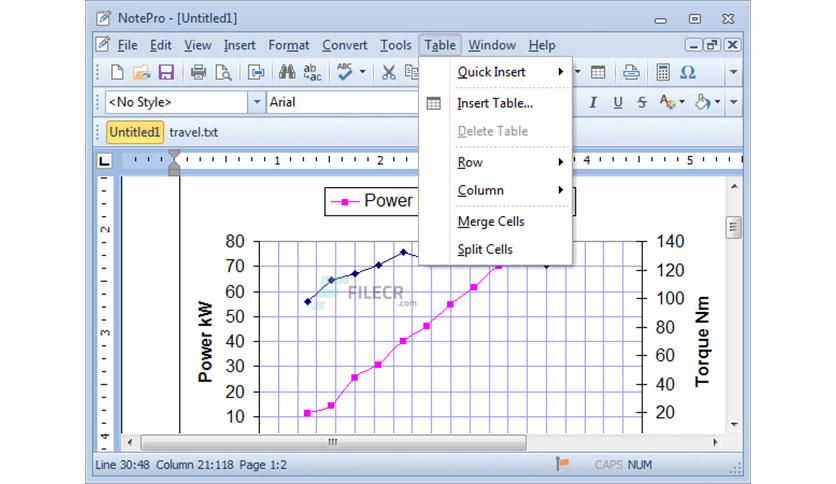836x484 pixels.
Task: Cut selection with the scissors icon
Action: [389, 72]
